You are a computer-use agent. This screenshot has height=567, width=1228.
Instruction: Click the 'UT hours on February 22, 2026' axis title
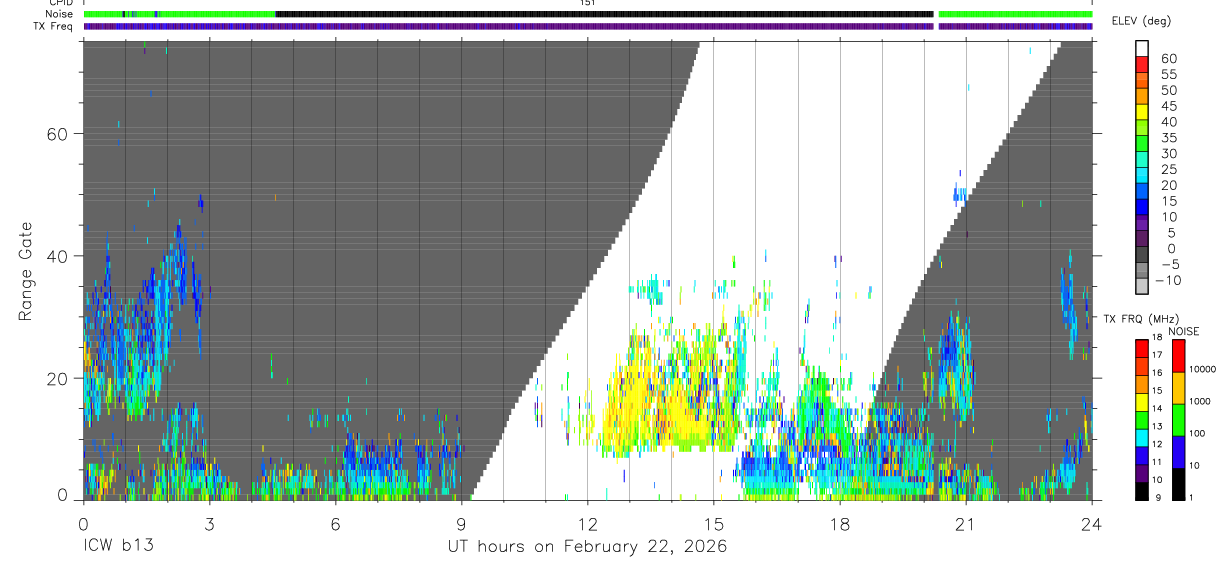pyautogui.click(x=587, y=547)
